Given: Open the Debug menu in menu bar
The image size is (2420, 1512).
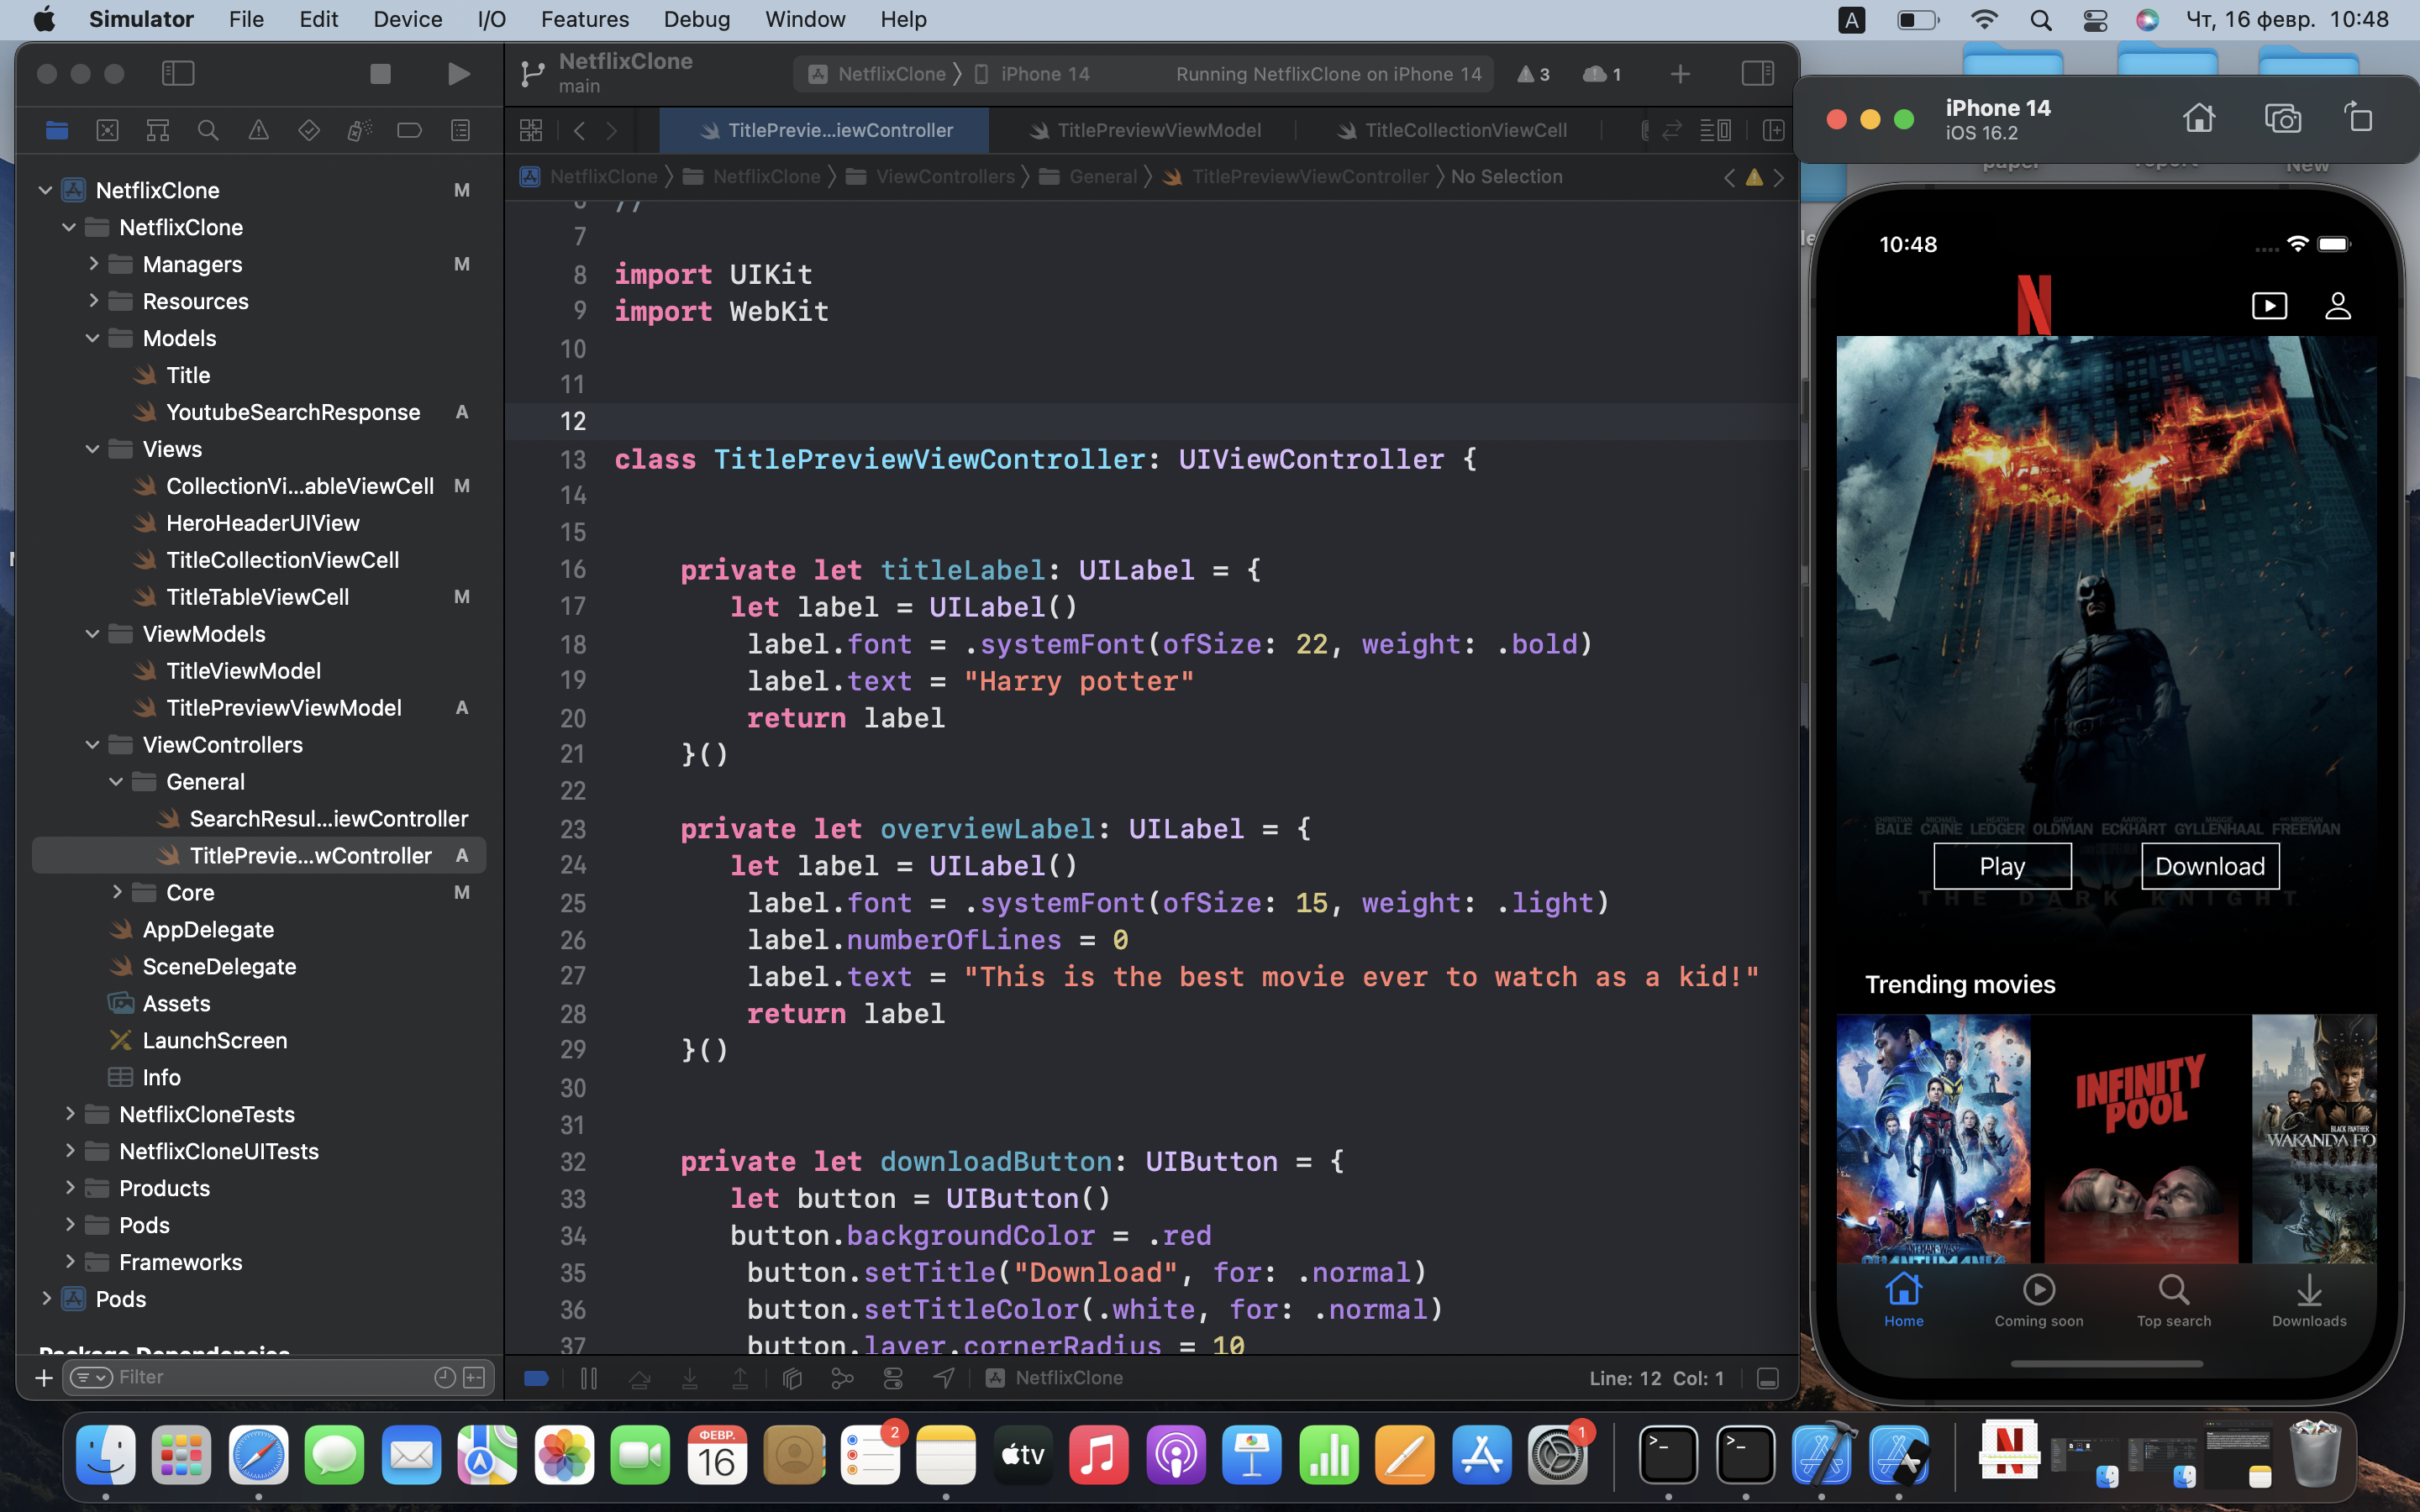Looking at the screenshot, I should click(696, 19).
